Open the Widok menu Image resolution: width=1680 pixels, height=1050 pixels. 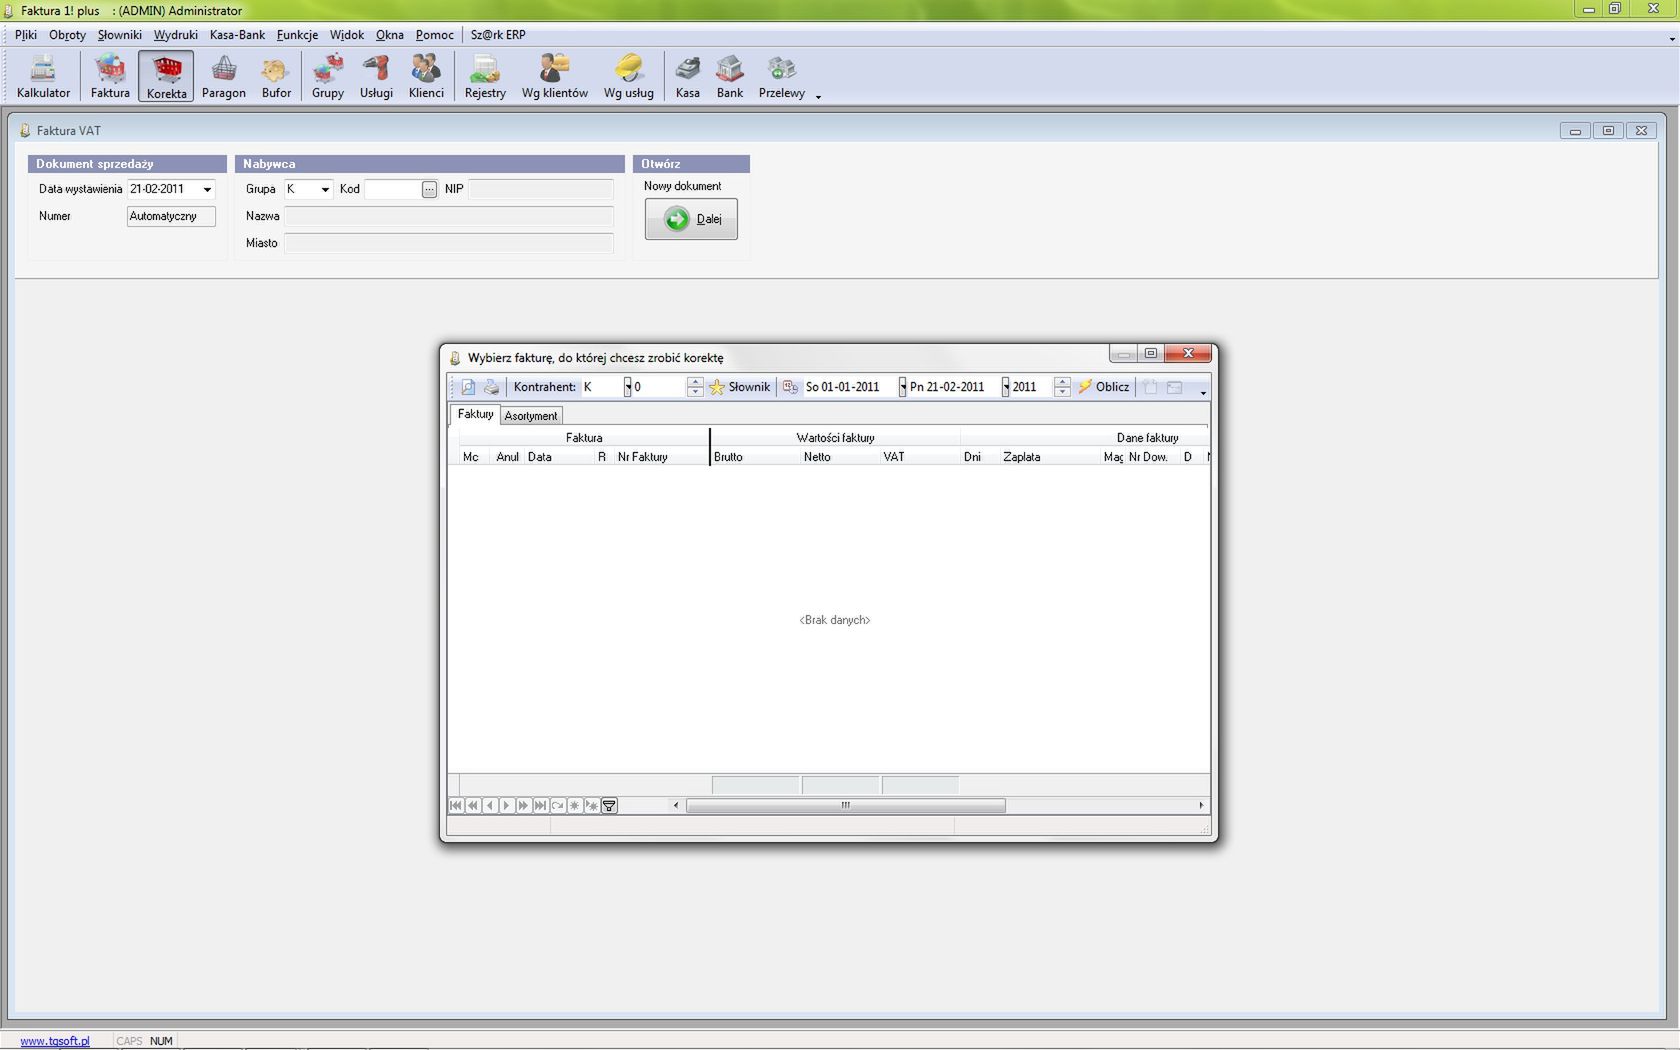pyautogui.click(x=347, y=35)
